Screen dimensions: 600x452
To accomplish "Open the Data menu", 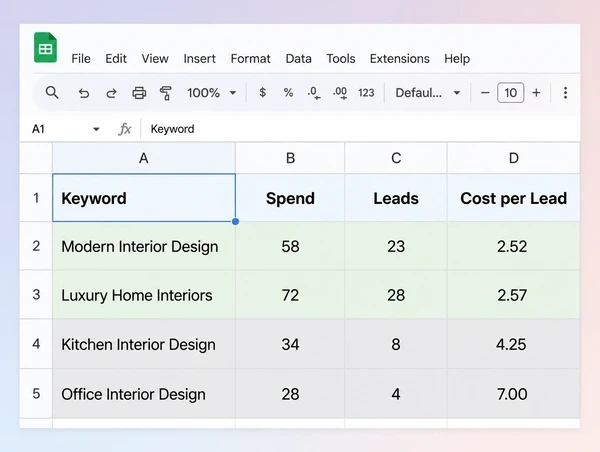I will click(x=298, y=59).
